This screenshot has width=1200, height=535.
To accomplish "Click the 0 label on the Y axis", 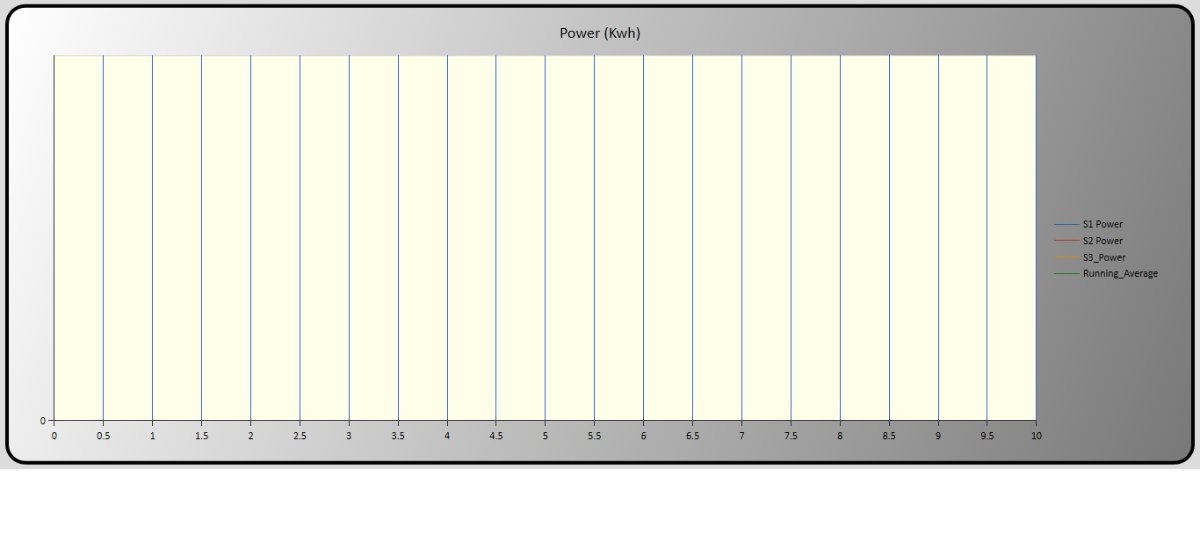I will pyautogui.click(x=43, y=421).
